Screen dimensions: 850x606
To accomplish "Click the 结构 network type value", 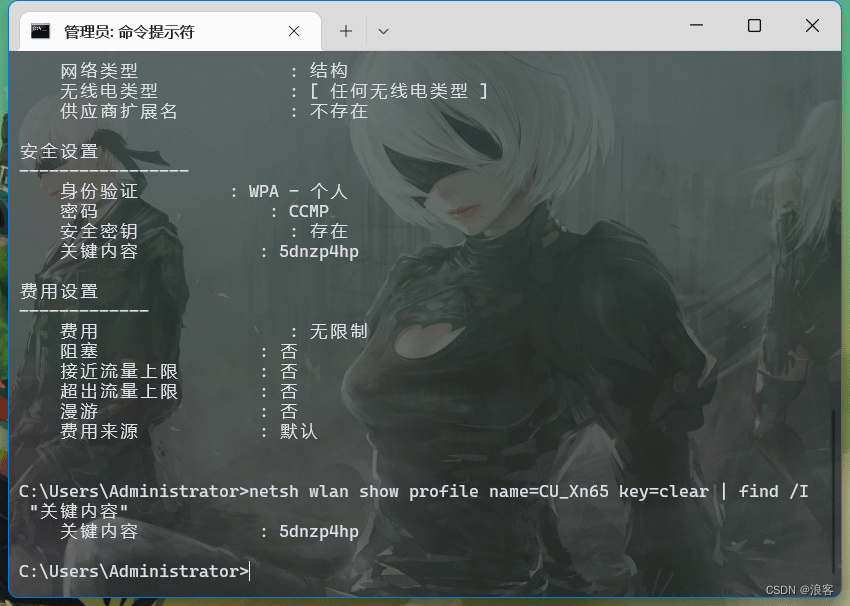I will click(x=329, y=71).
